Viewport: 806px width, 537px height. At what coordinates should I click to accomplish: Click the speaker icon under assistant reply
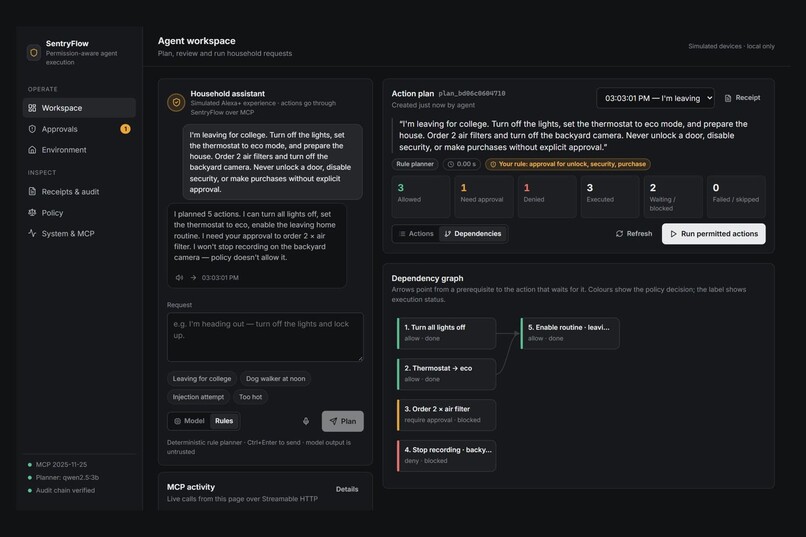(179, 277)
